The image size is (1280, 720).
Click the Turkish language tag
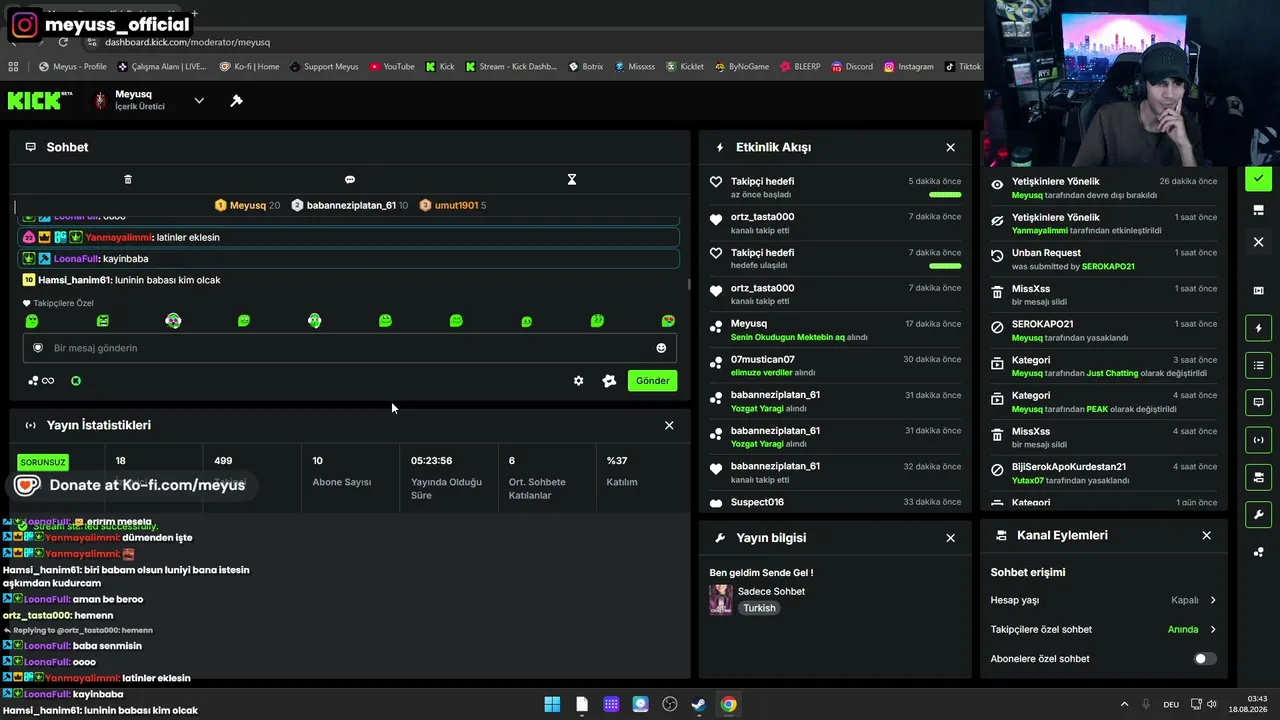click(759, 608)
